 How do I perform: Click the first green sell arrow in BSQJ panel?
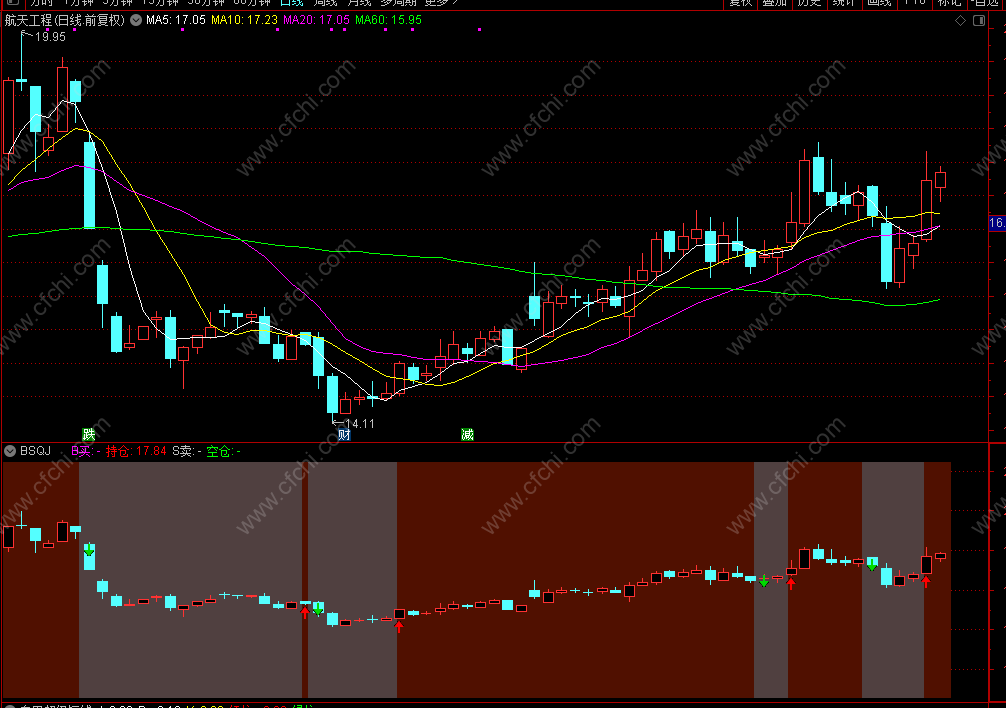point(89,550)
